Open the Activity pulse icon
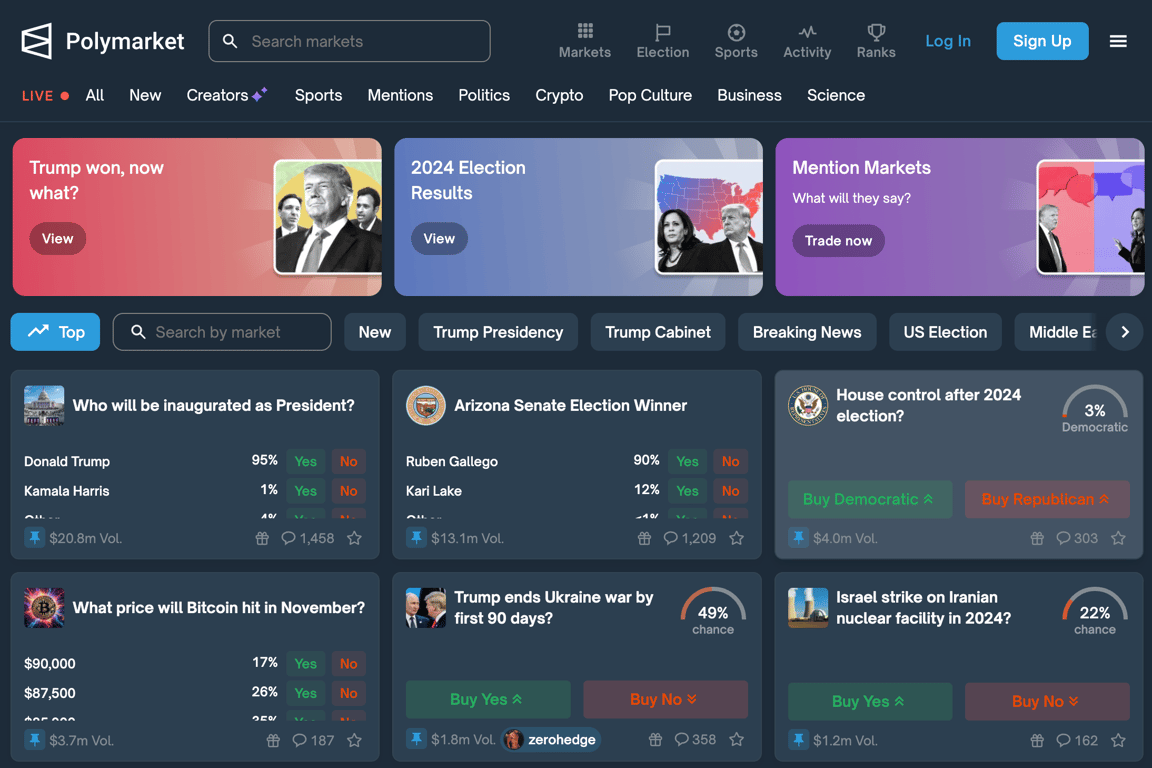Image resolution: width=1152 pixels, height=768 pixels. pos(807,32)
